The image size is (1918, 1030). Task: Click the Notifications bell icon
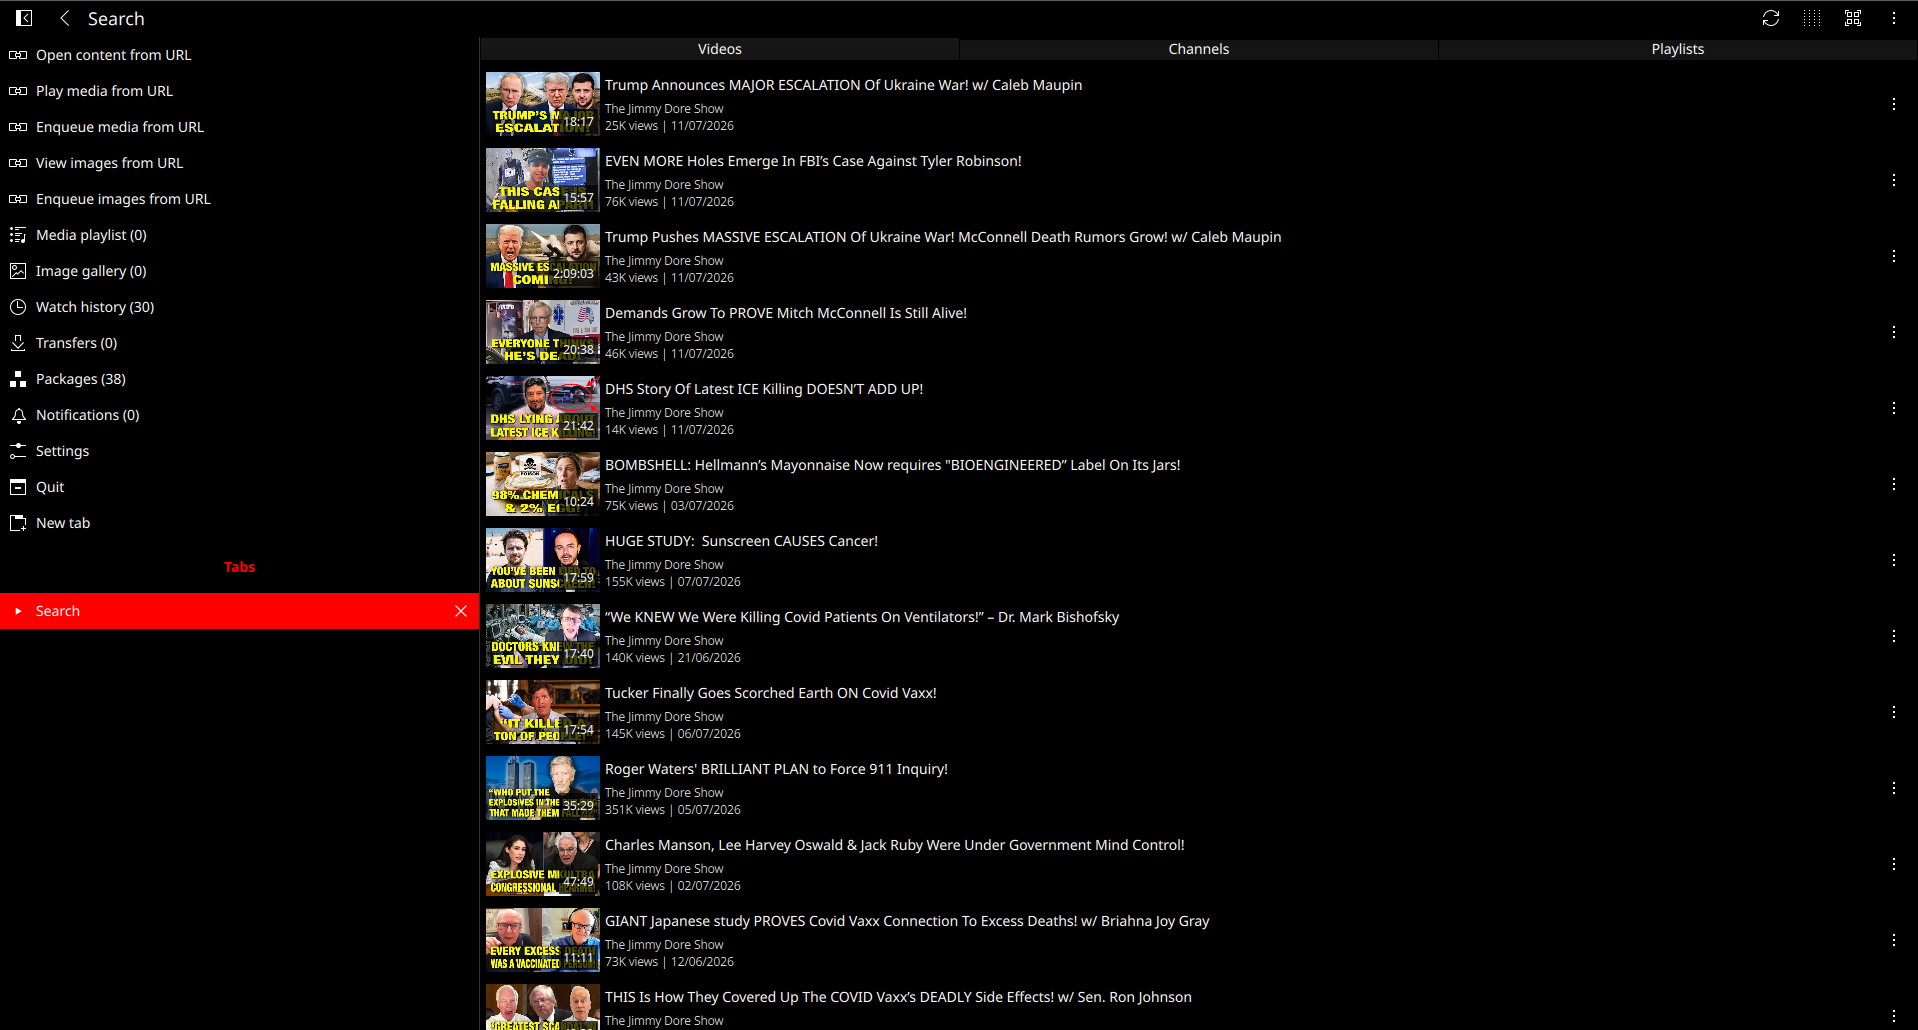(18, 415)
